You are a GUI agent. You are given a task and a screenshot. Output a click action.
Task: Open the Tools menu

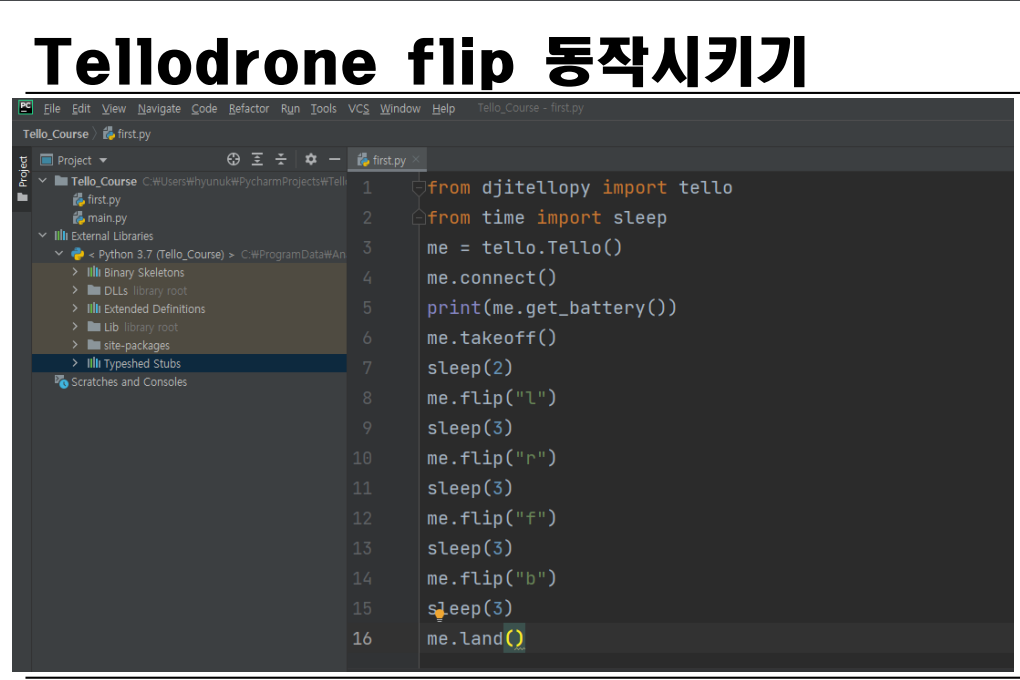(x=323, y=109)
